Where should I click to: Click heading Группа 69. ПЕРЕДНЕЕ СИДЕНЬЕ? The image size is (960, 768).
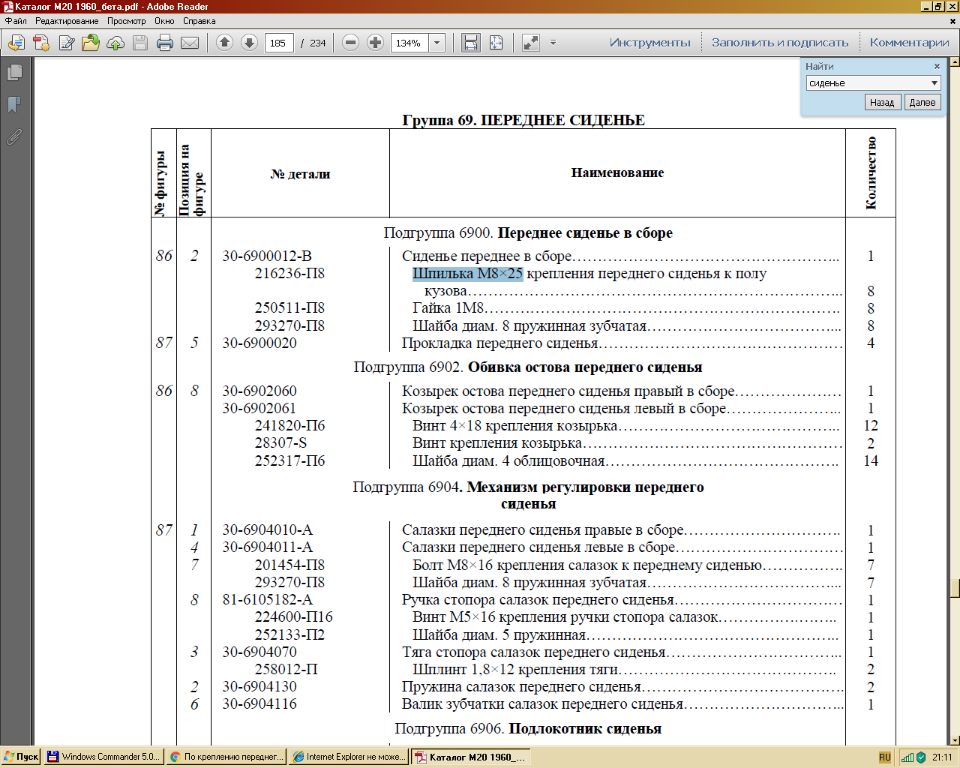(x=523, y=120)
